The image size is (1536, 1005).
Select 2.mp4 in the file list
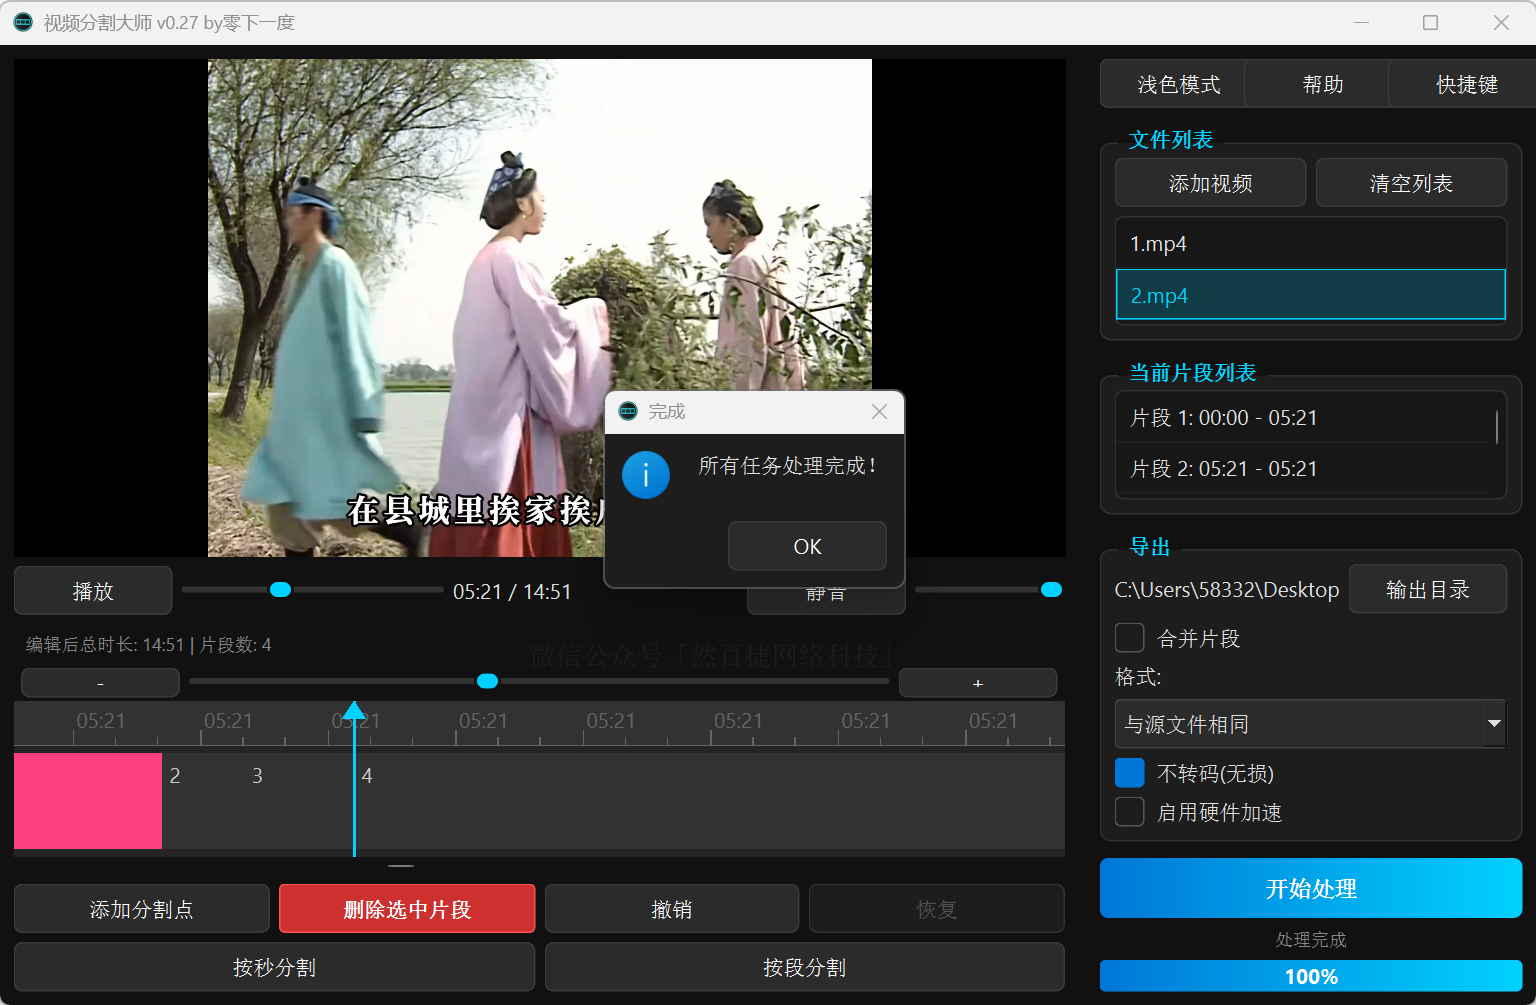click(1310, 295)
